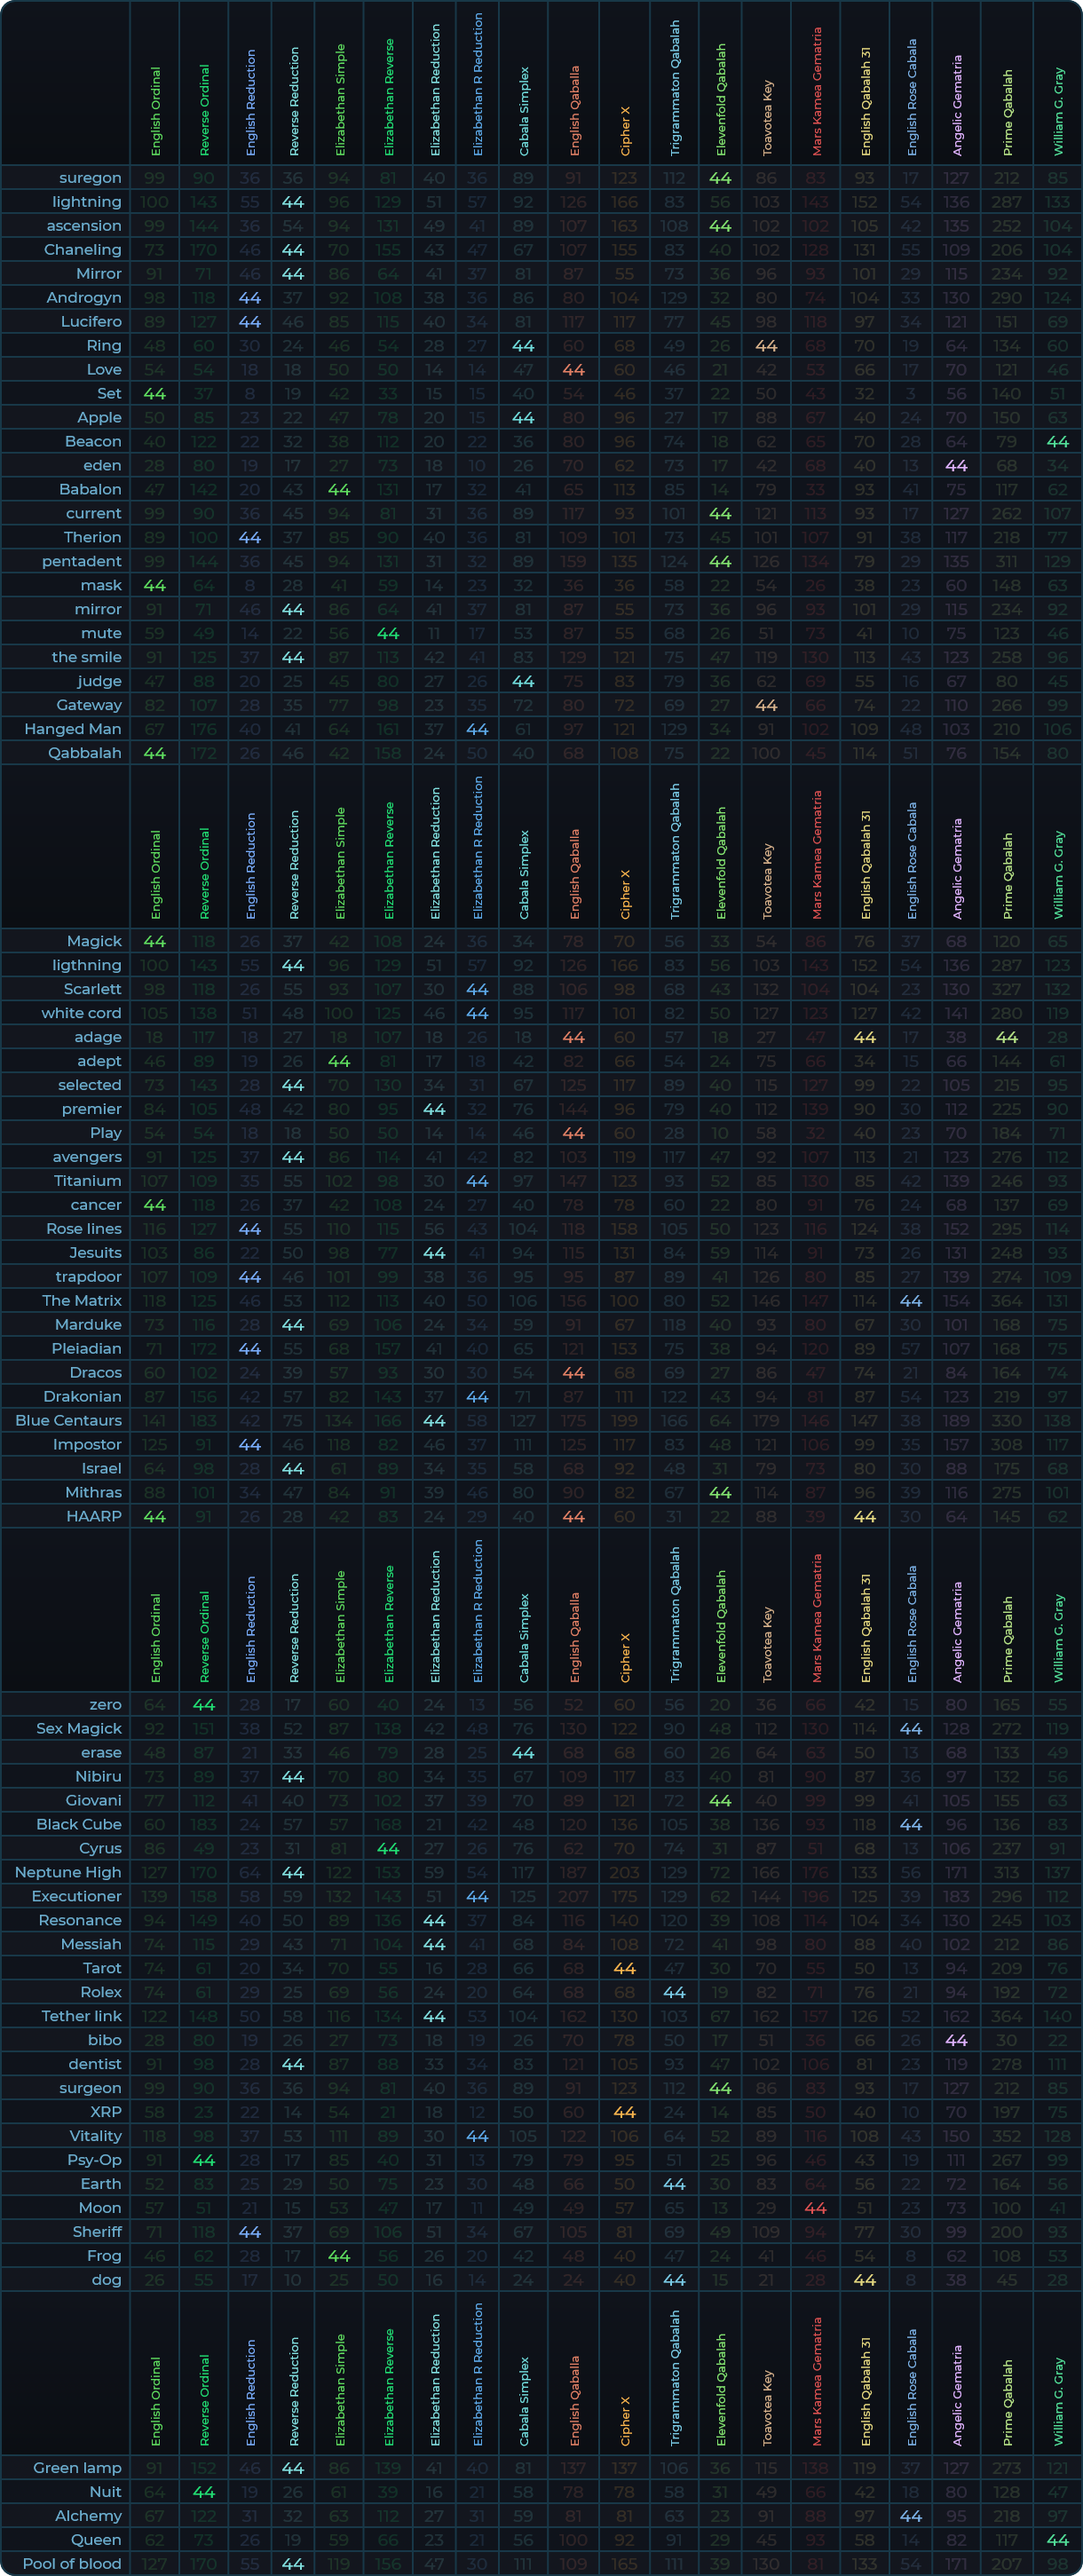The image size is (1083, 2576).
Task: Select the 'white cord' phrase
Action: 82,1013
